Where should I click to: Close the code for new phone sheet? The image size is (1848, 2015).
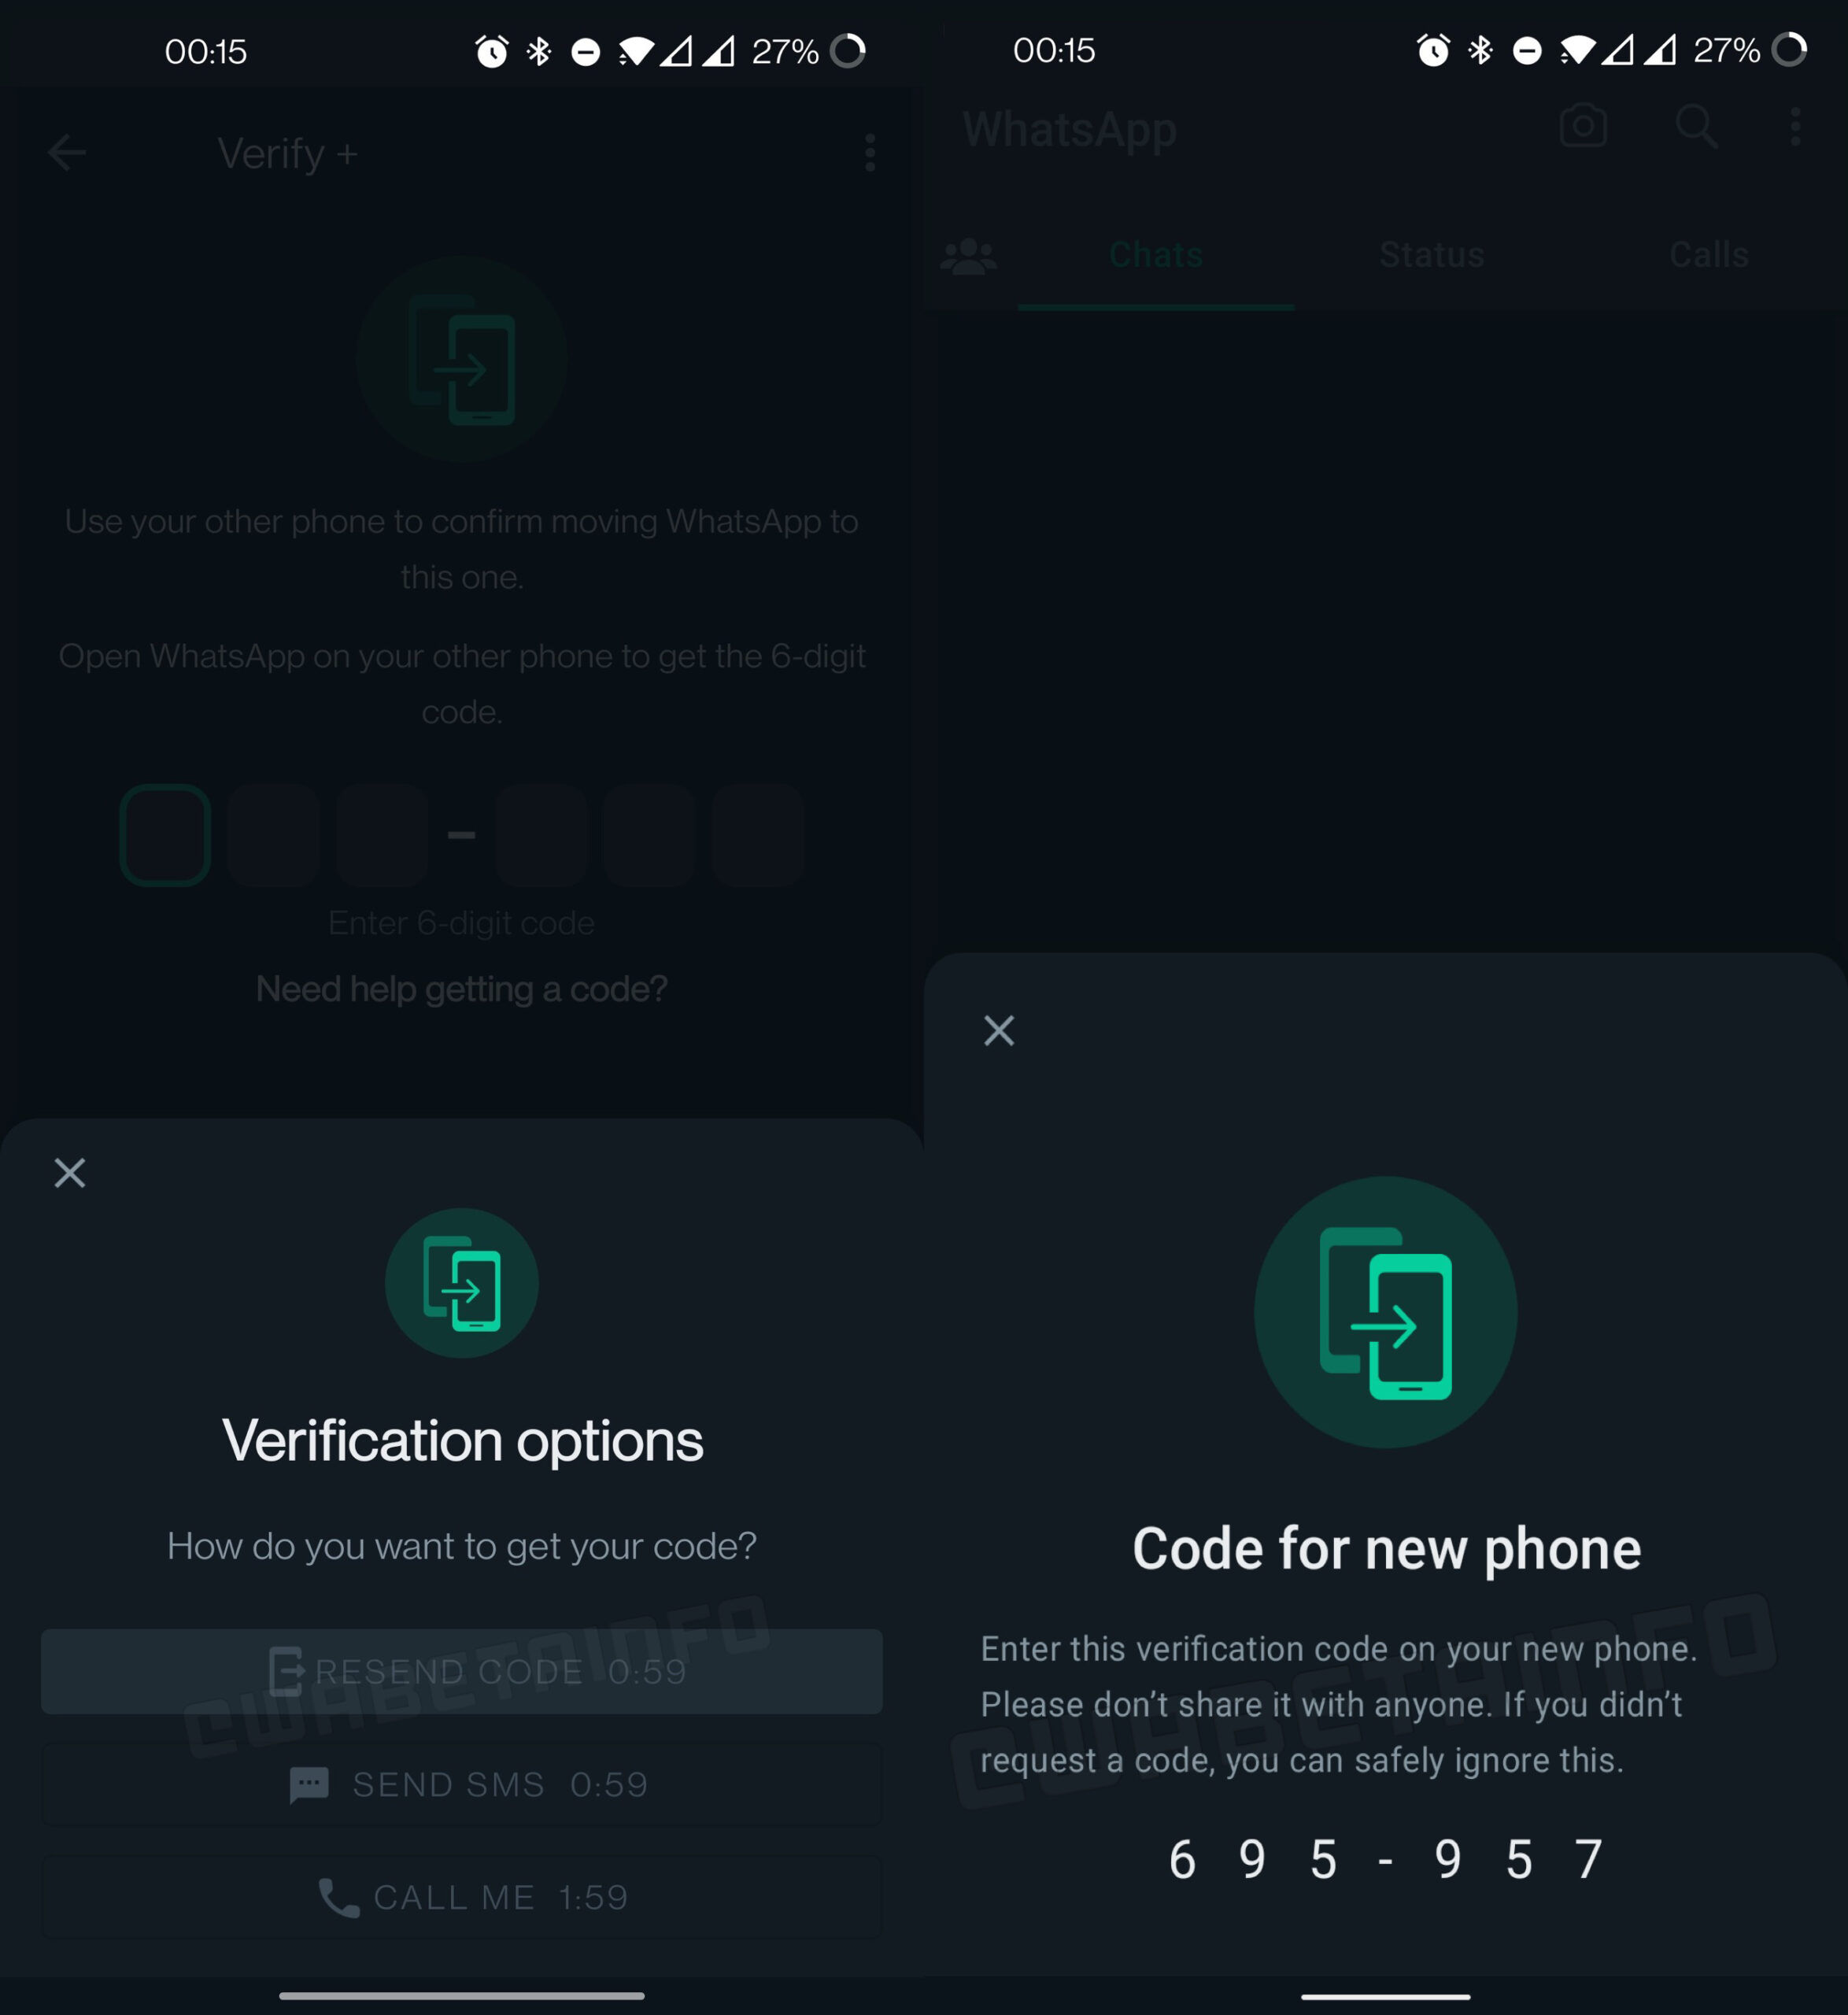click(999, 1030)
